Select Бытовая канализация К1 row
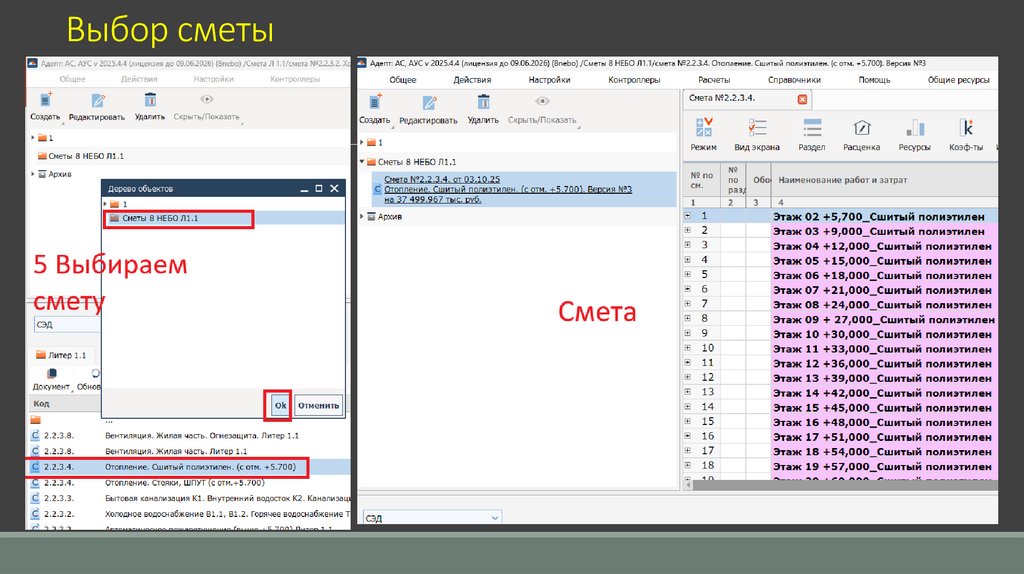The width and height of the screenshot is (1024, 574). pos(189,498)
